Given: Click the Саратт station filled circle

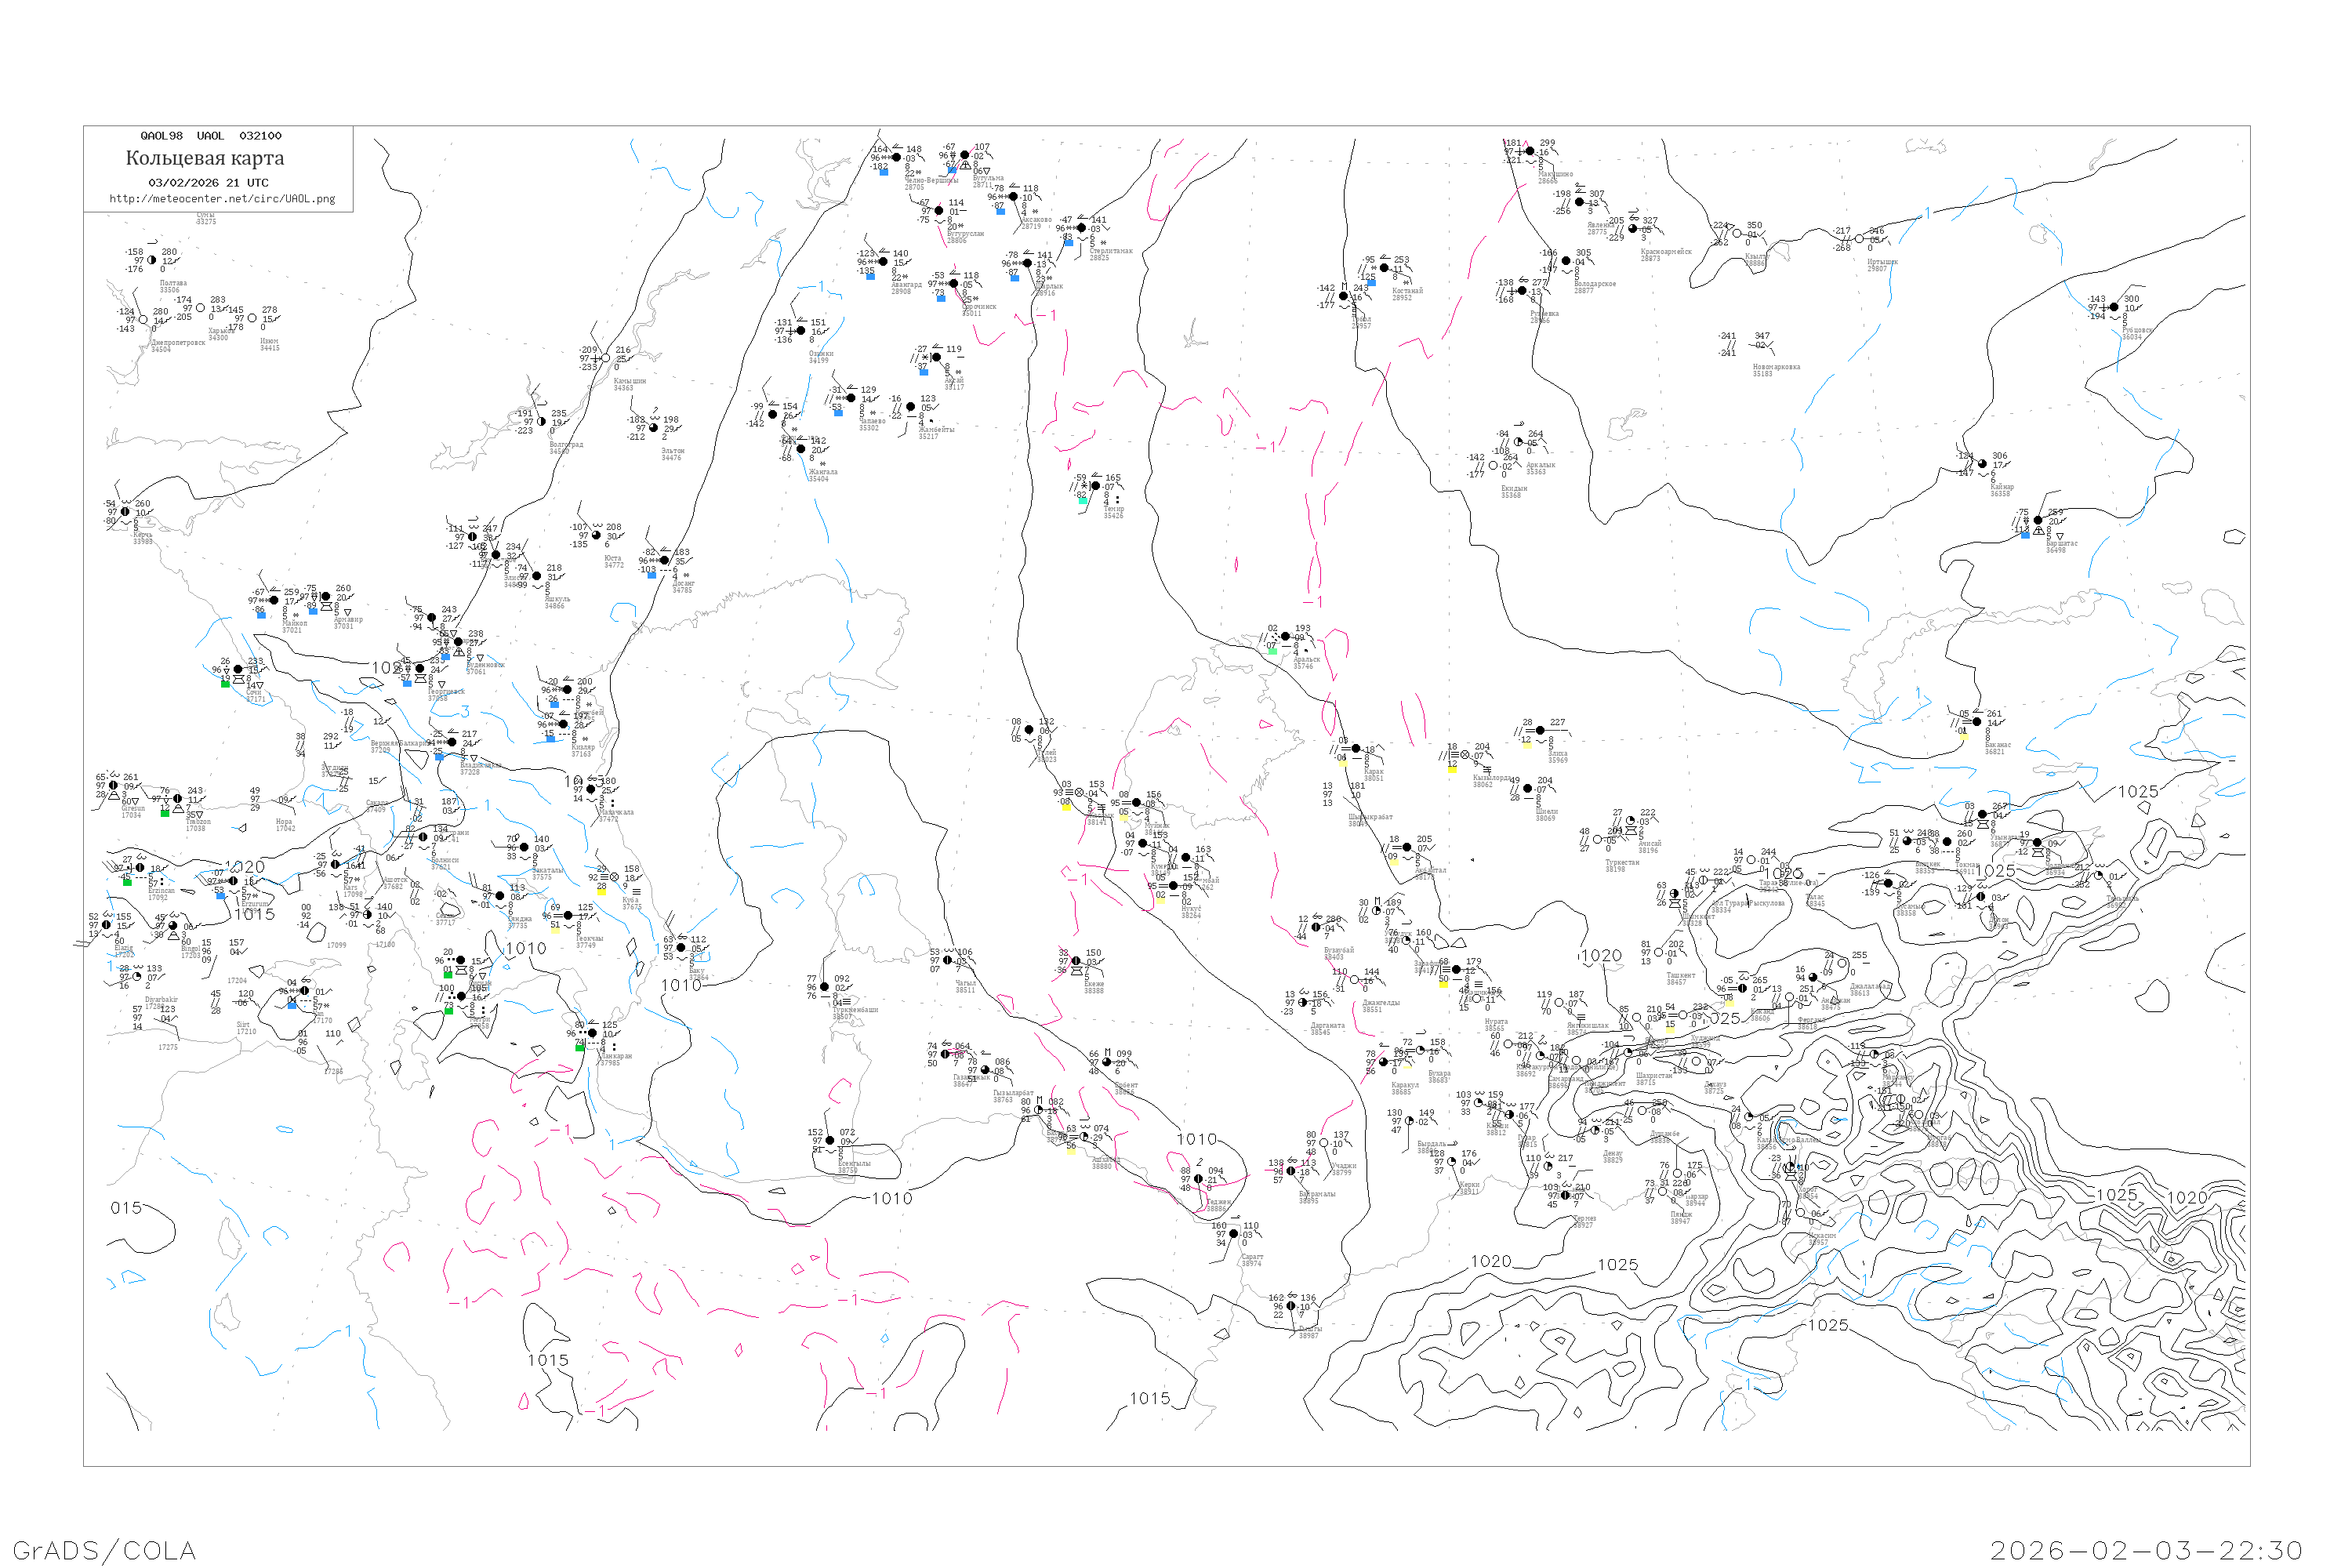Looking at the screenshot, I should (1233, 1234).
